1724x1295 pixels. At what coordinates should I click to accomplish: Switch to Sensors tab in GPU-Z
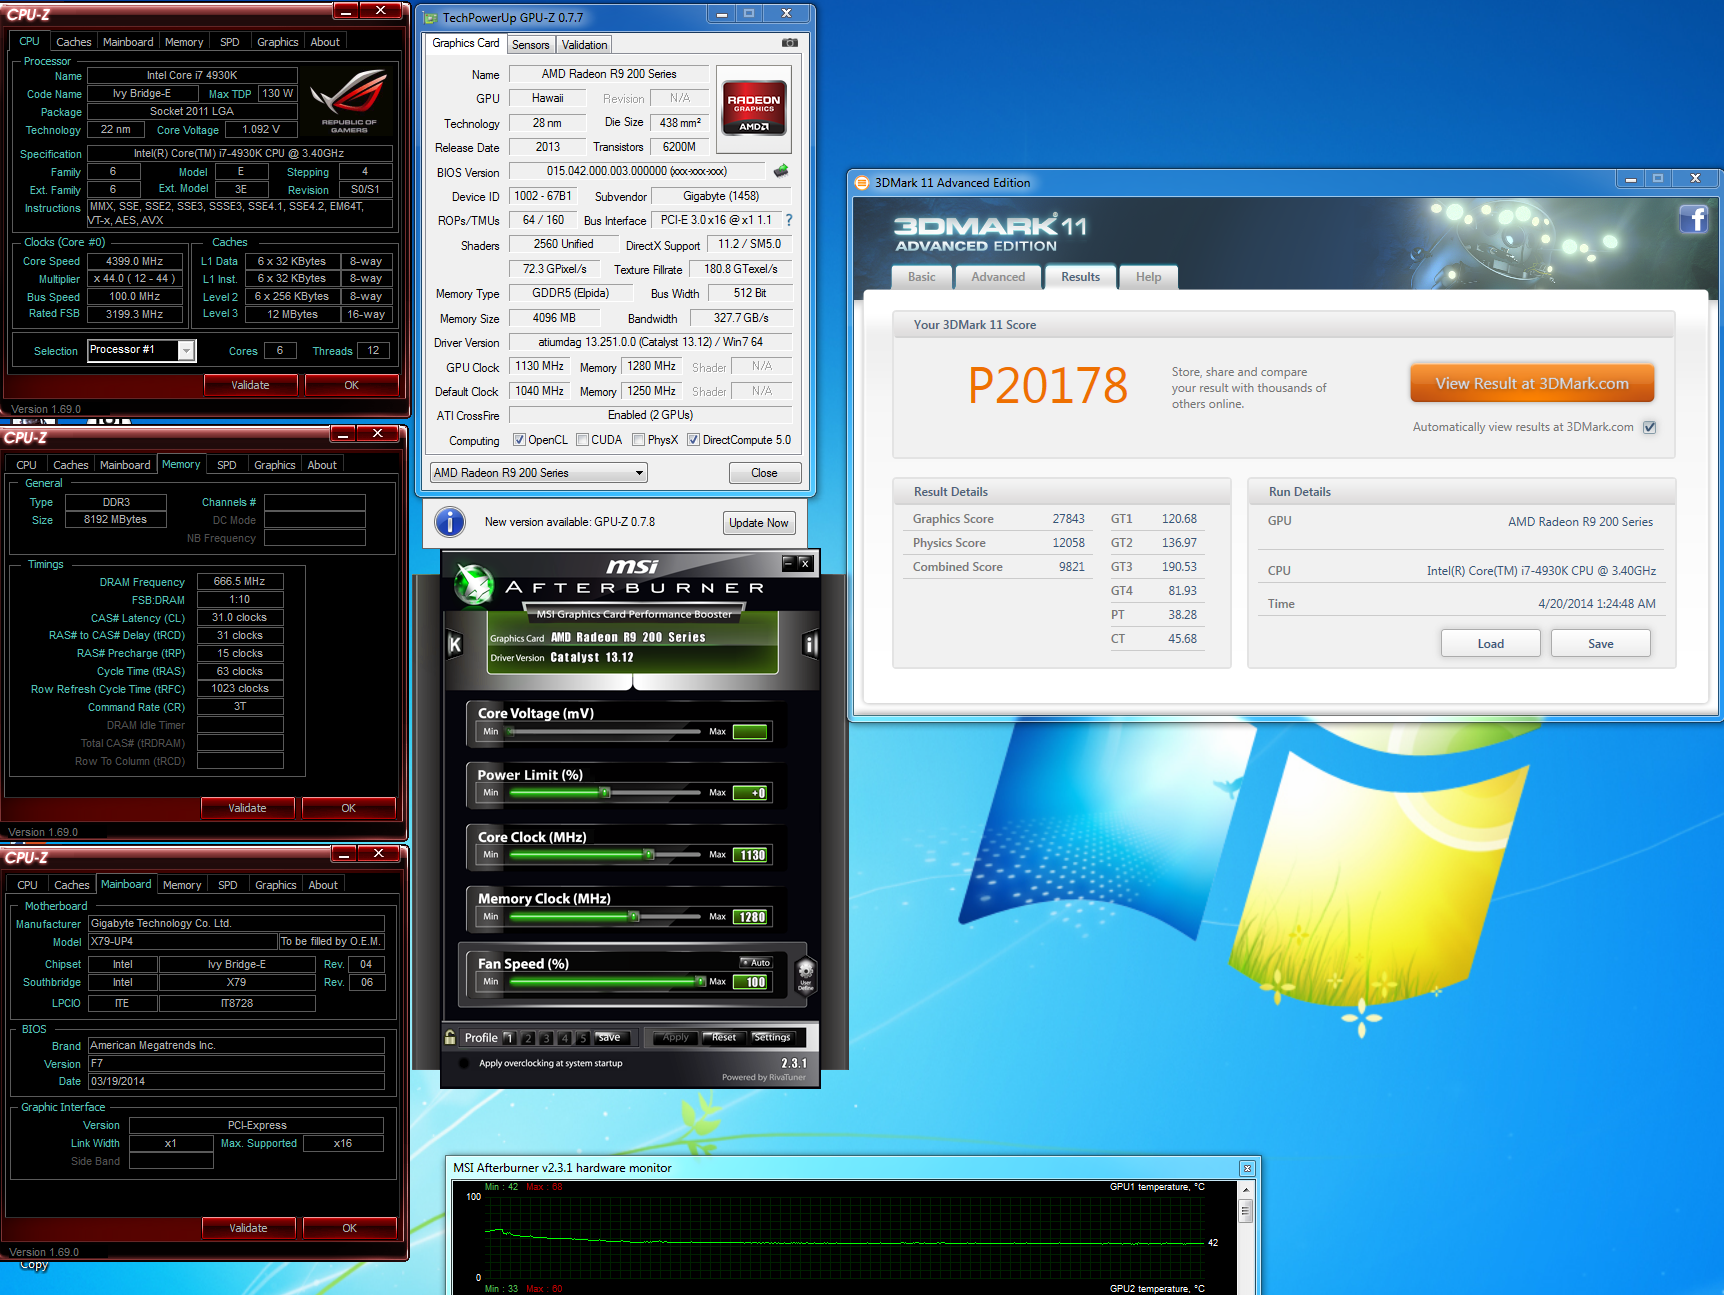coord(530,45)
